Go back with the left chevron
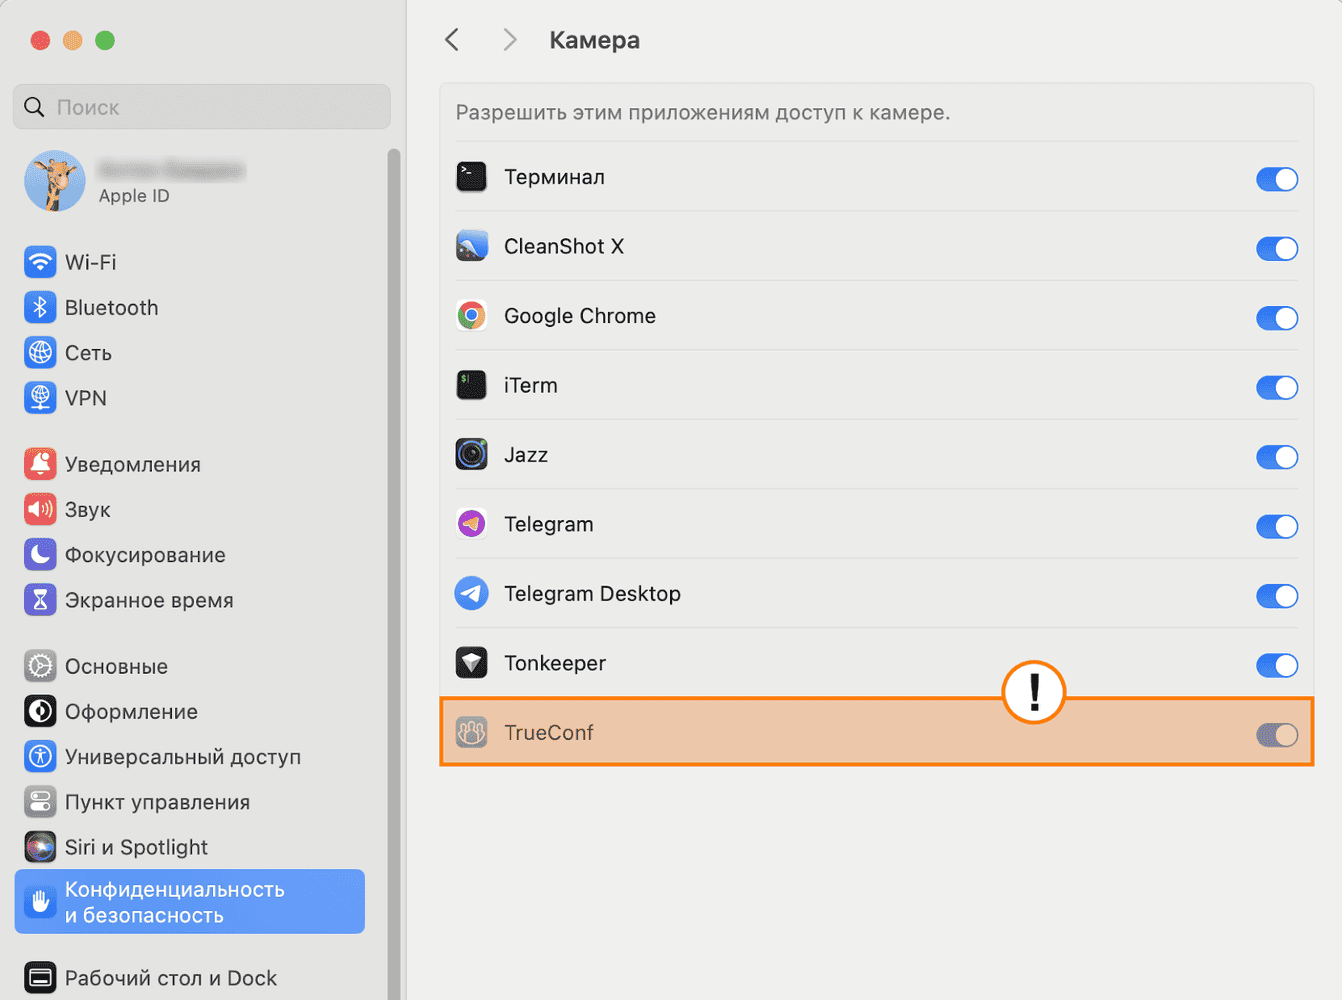 pos(452,40)
